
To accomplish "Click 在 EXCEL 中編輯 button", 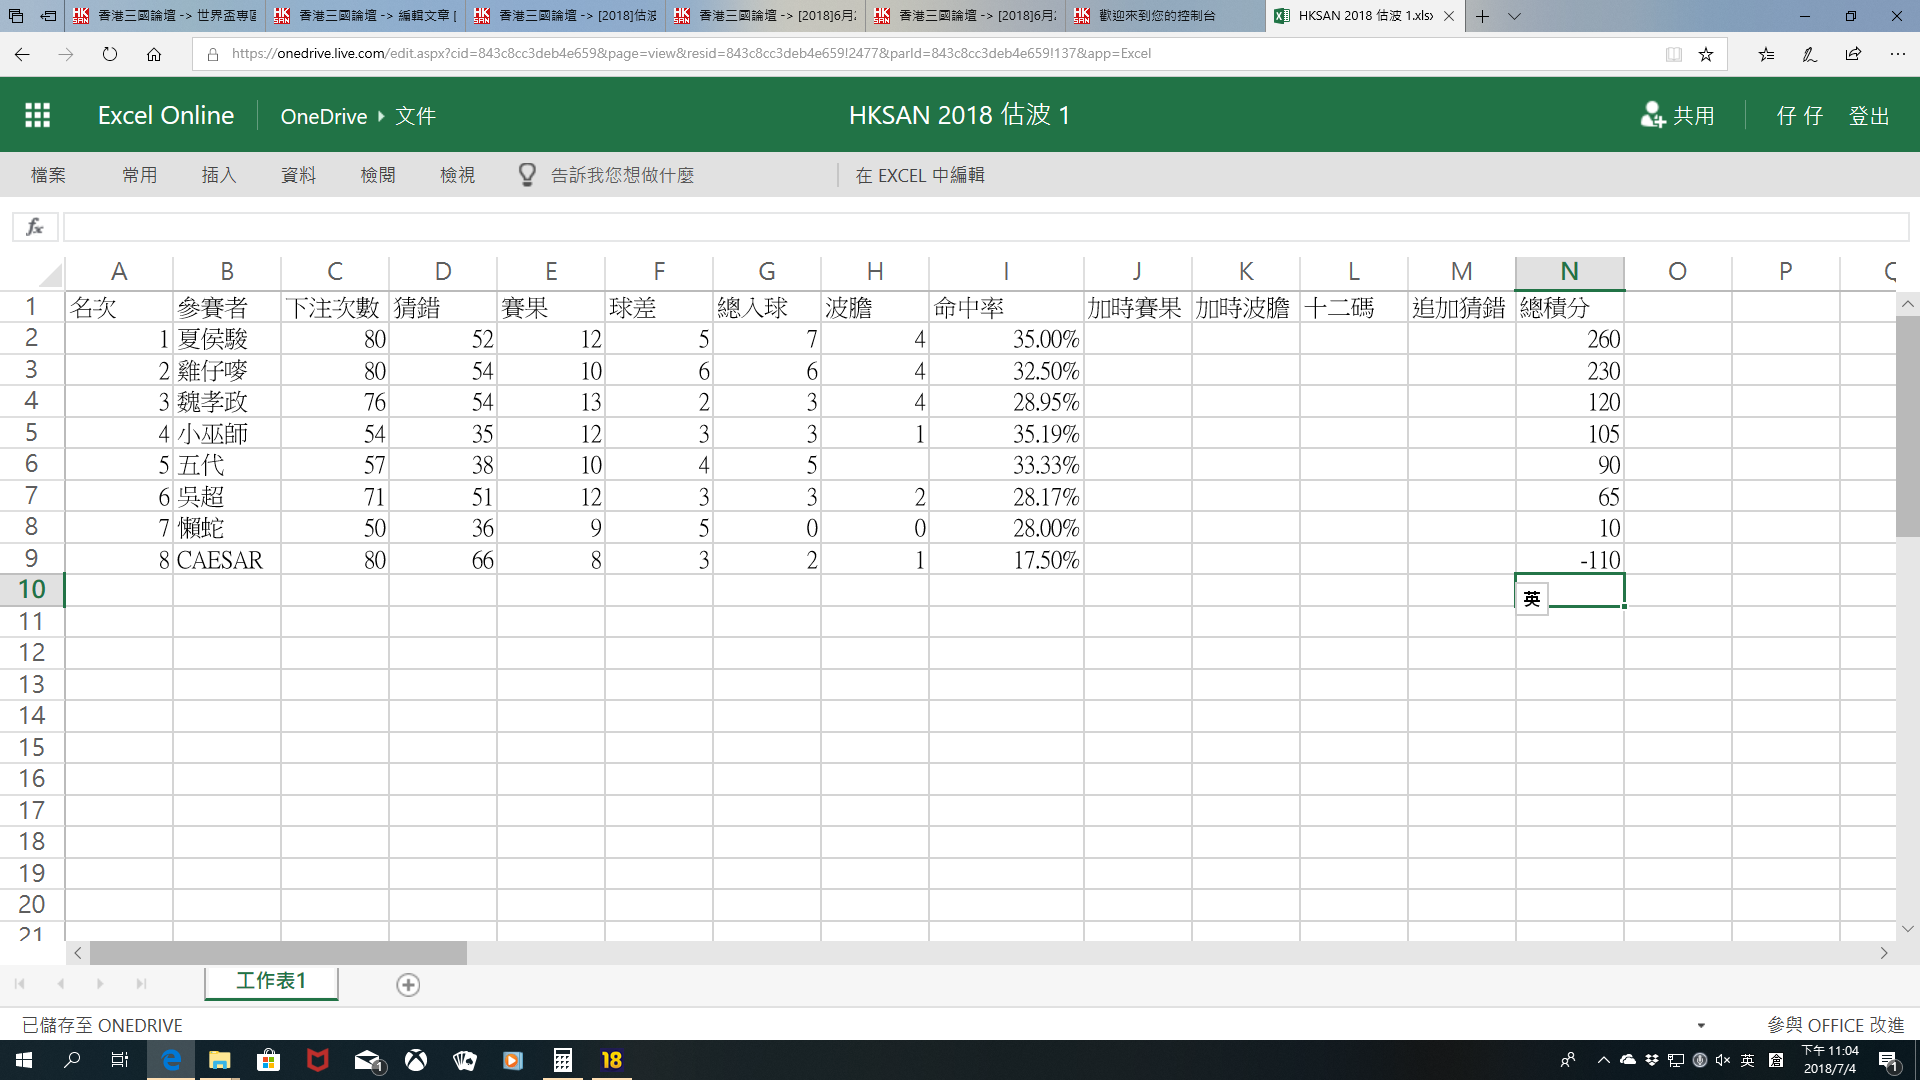I will coord(920,175).
